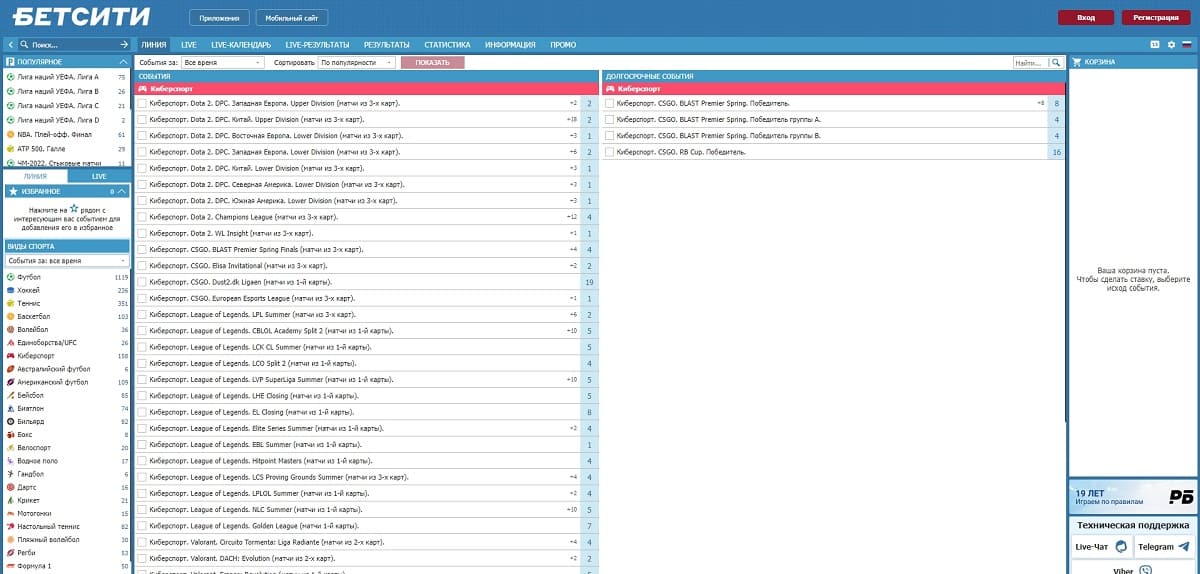Viewport: 1200px width, 574px height.
Task: Collapse the Избранное panel
Action: [x=121, y=190]
